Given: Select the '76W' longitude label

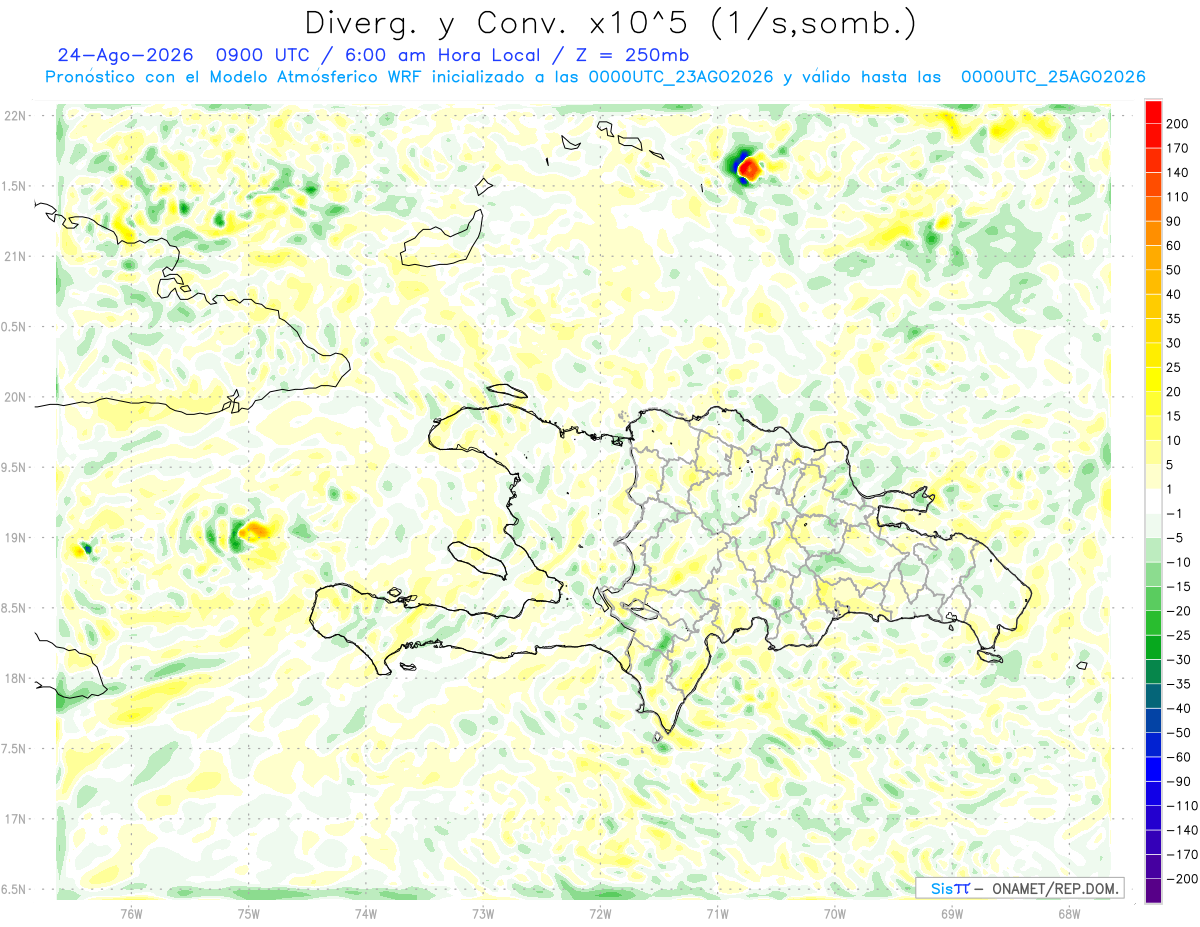Looking at the screenshot, I should pos(132,912).
